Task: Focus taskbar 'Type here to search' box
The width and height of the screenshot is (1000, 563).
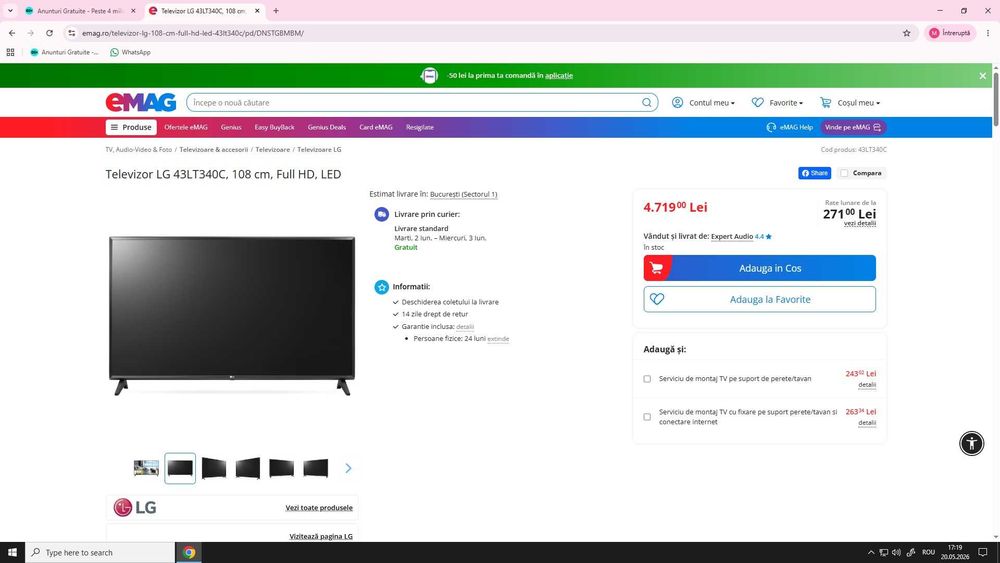Action: [x=100, y=552]
